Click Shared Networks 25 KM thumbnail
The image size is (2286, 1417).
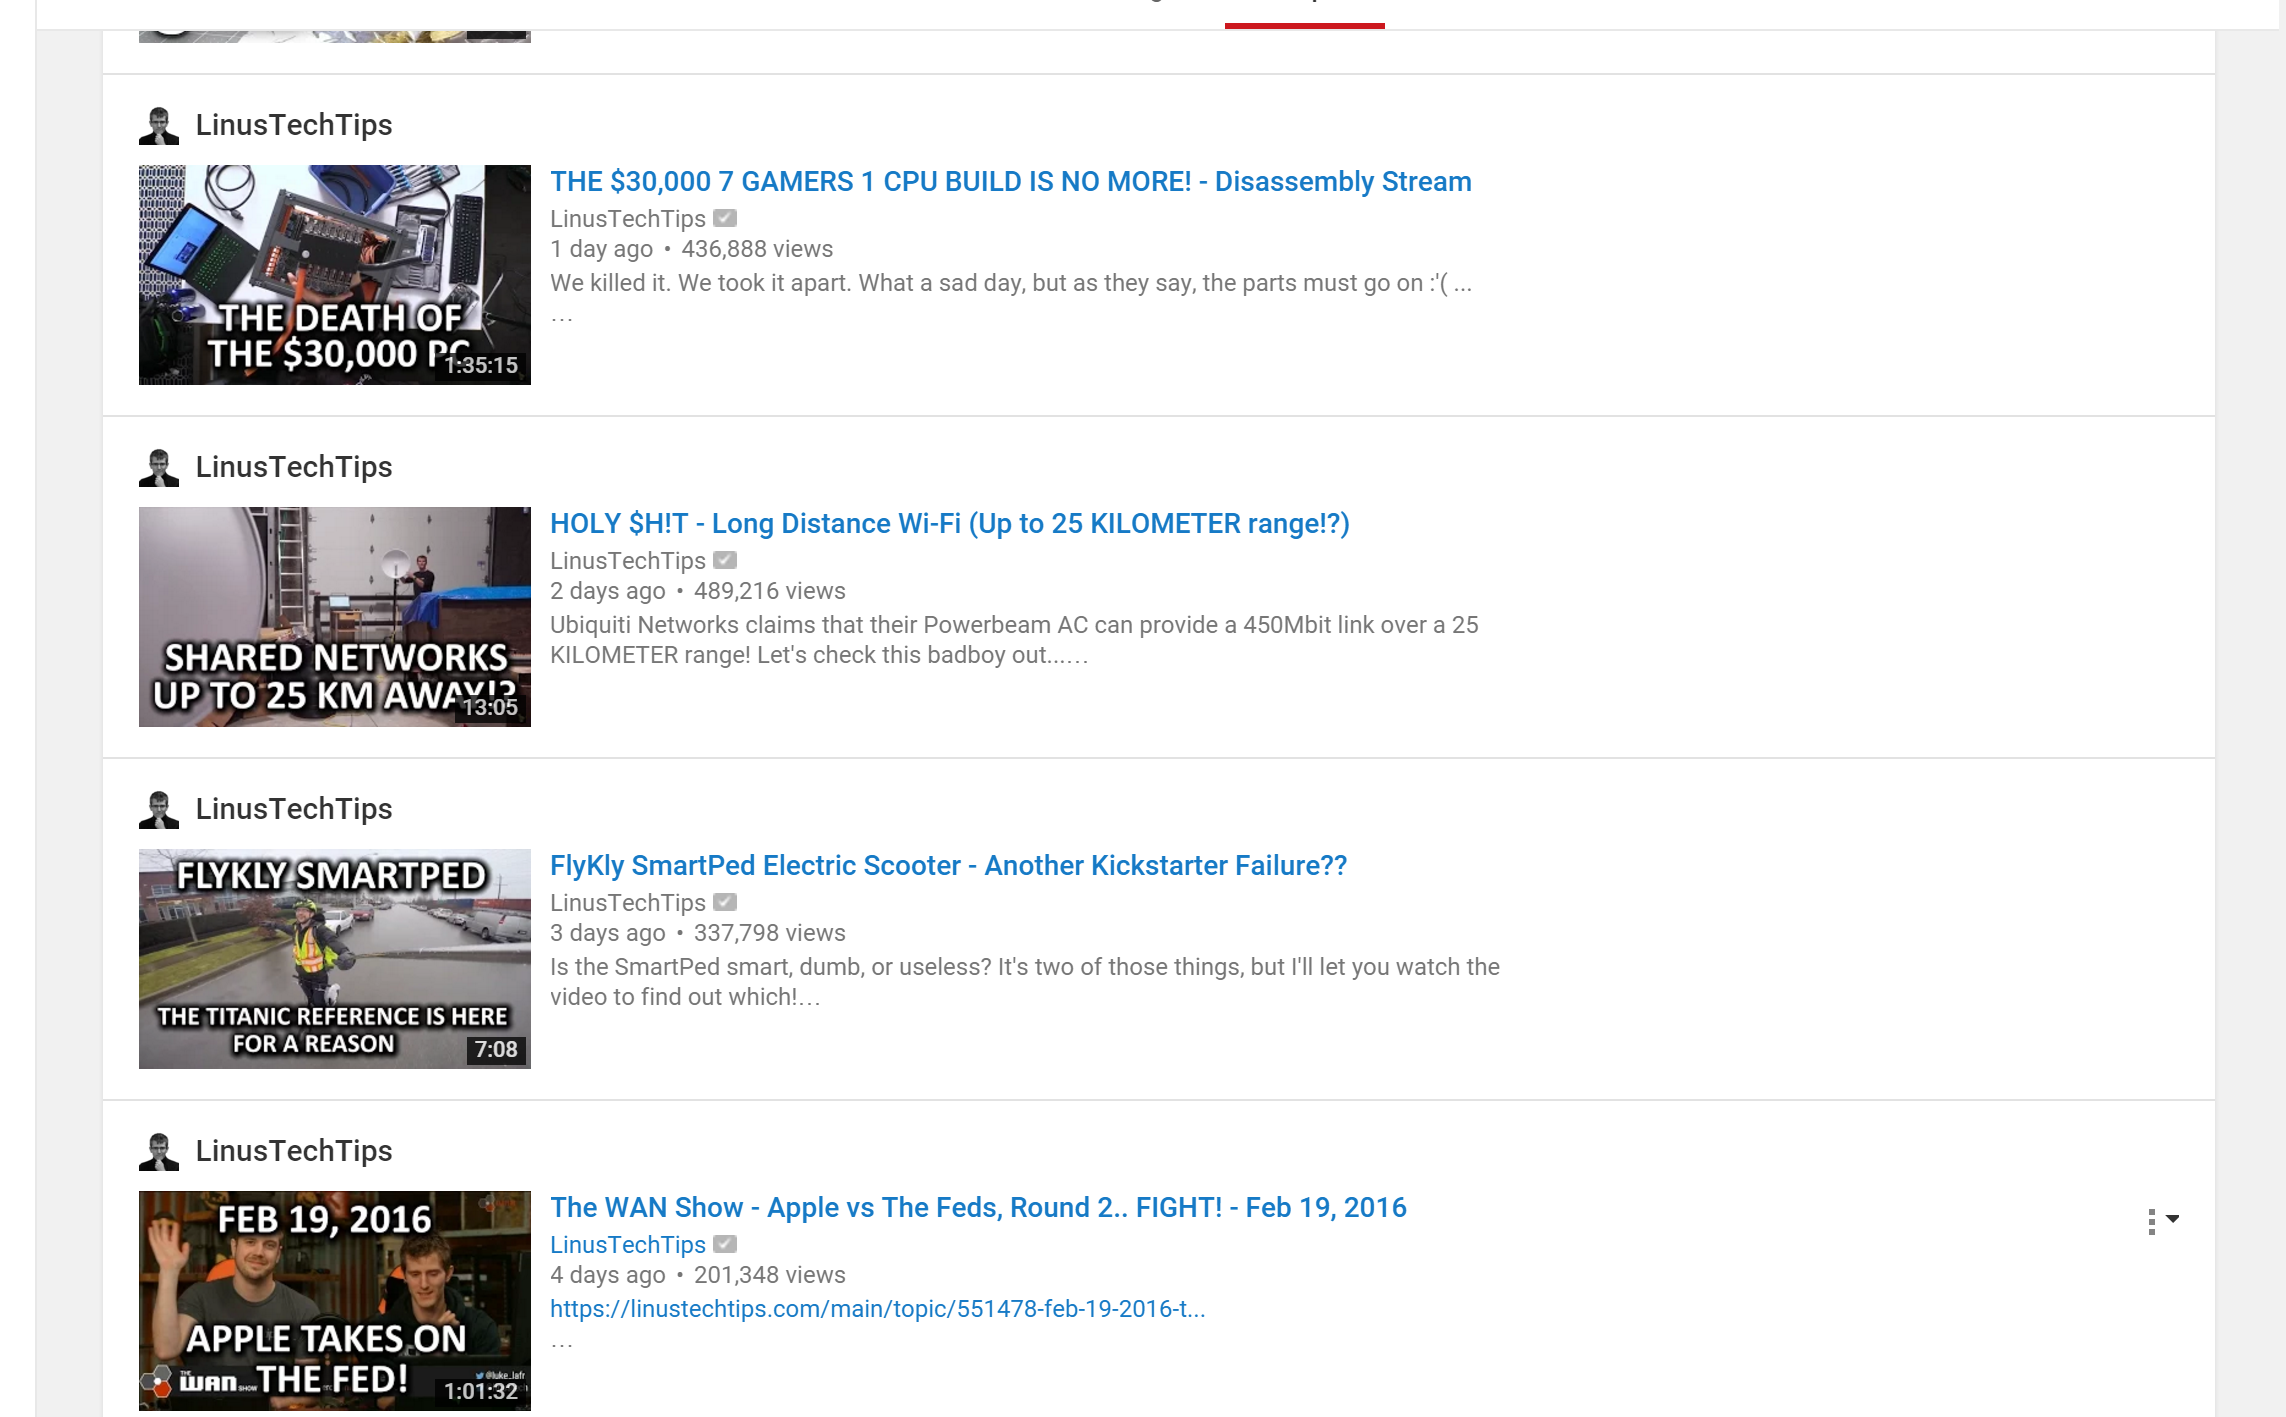click(334, 617)
